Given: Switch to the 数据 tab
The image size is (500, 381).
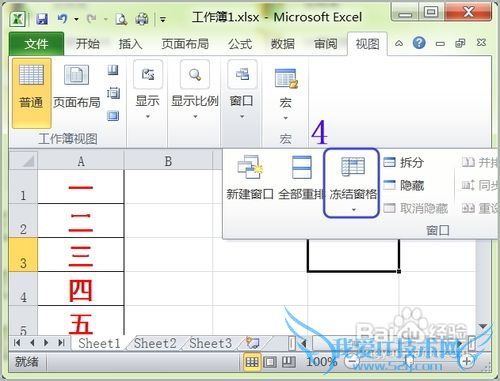Looking at the screenshot, I should (282, 44).
